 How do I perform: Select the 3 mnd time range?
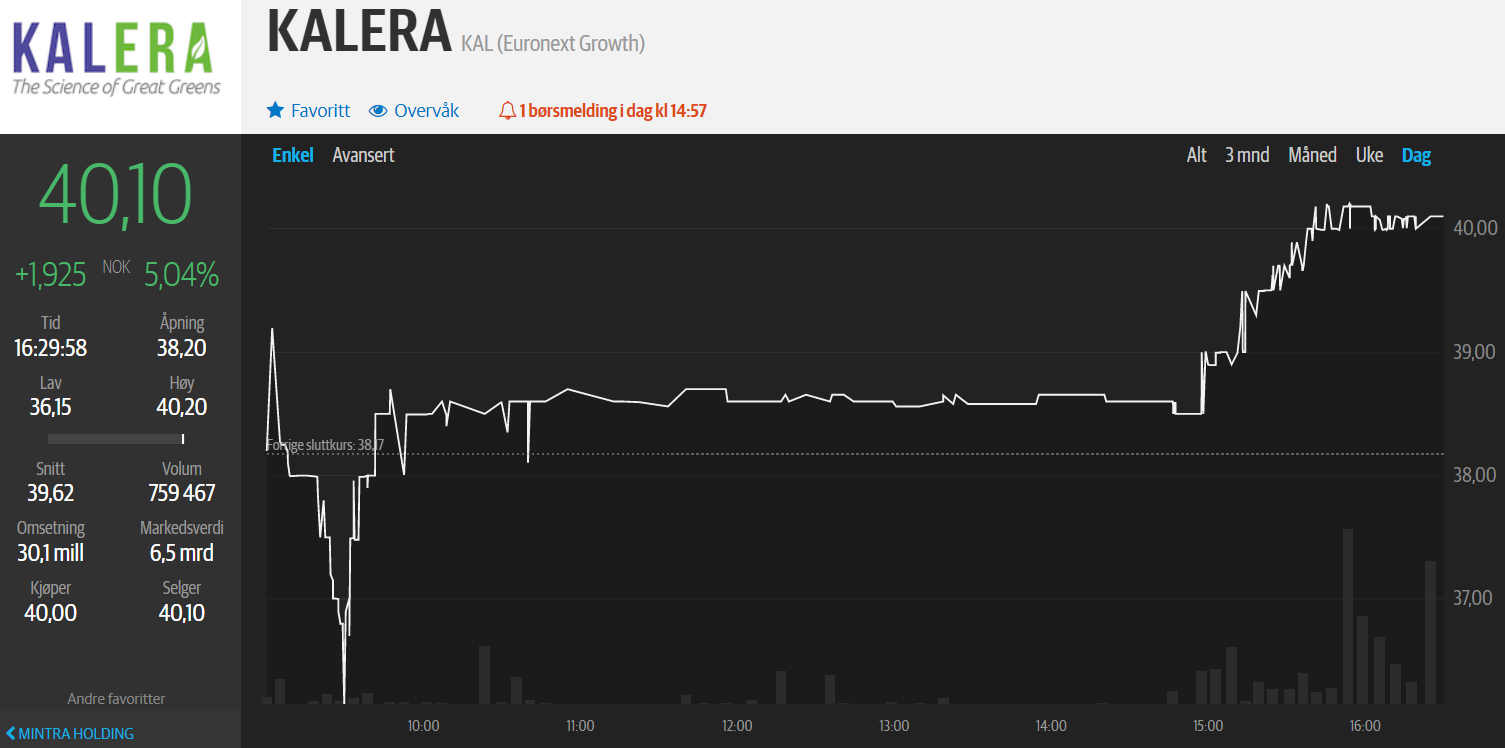coord(1247,155)
